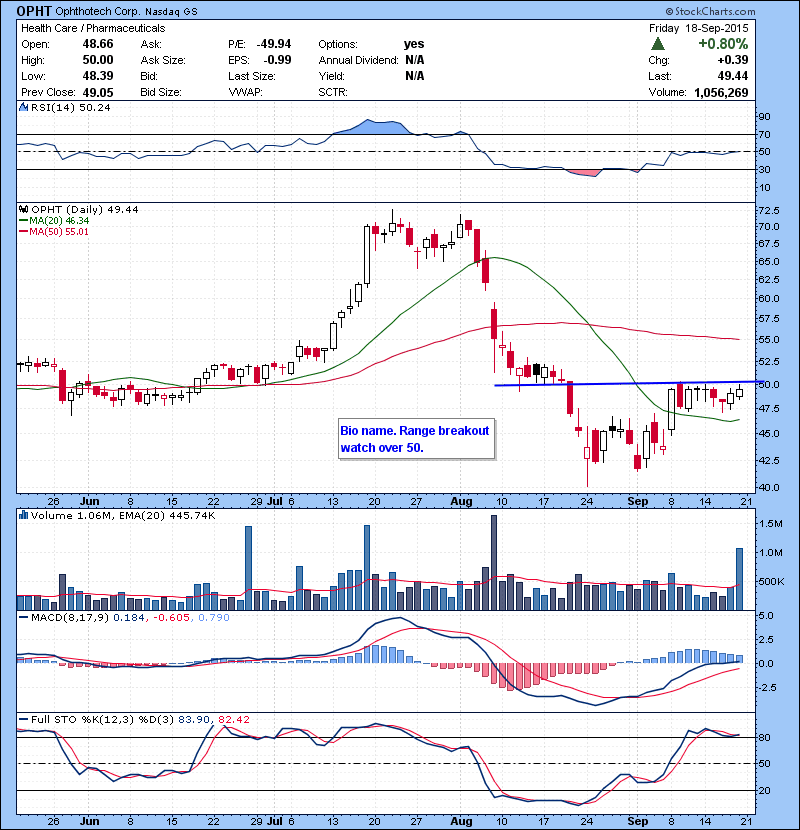Click the +0.80% change percentage
Viewport: 800px width, 830px height.
click(723, 43)
